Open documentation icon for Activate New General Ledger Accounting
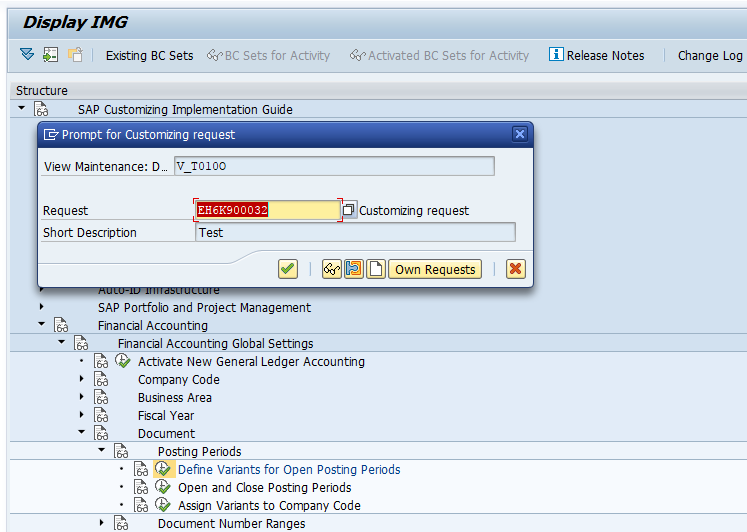Viewport: 747px width, 532px height. 100,361
